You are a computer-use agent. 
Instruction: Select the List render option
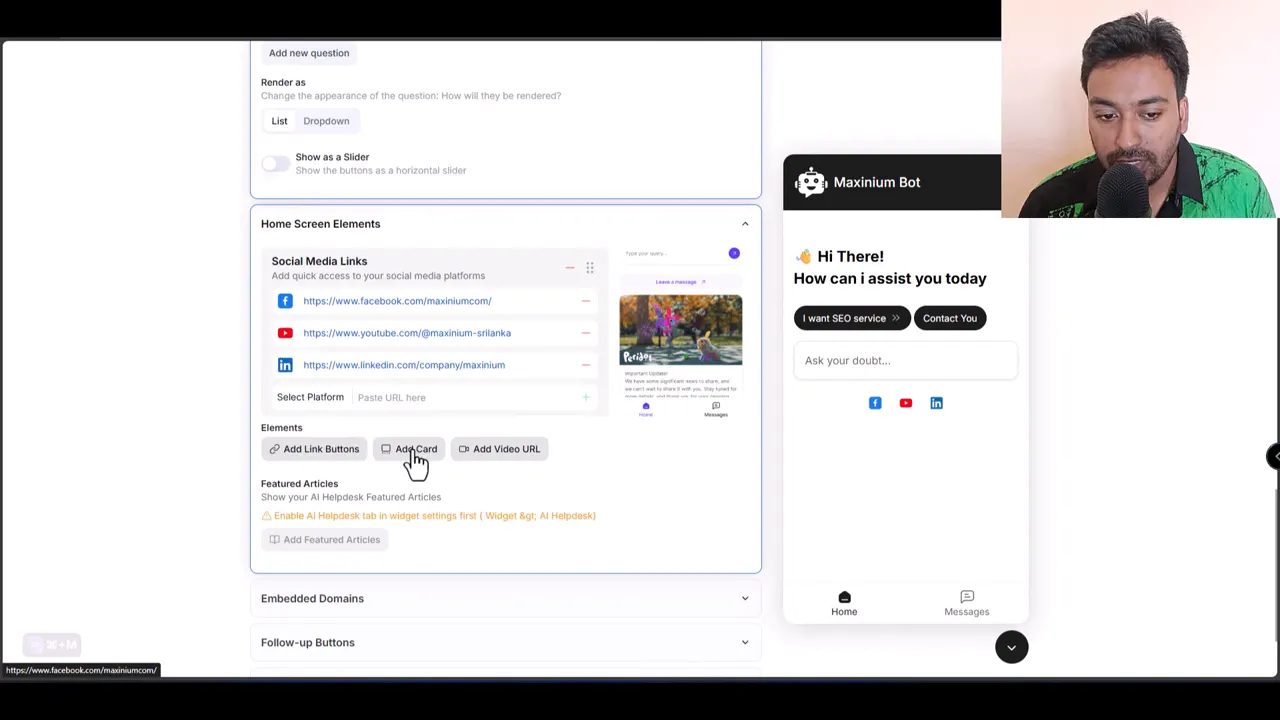coord(279,120)
